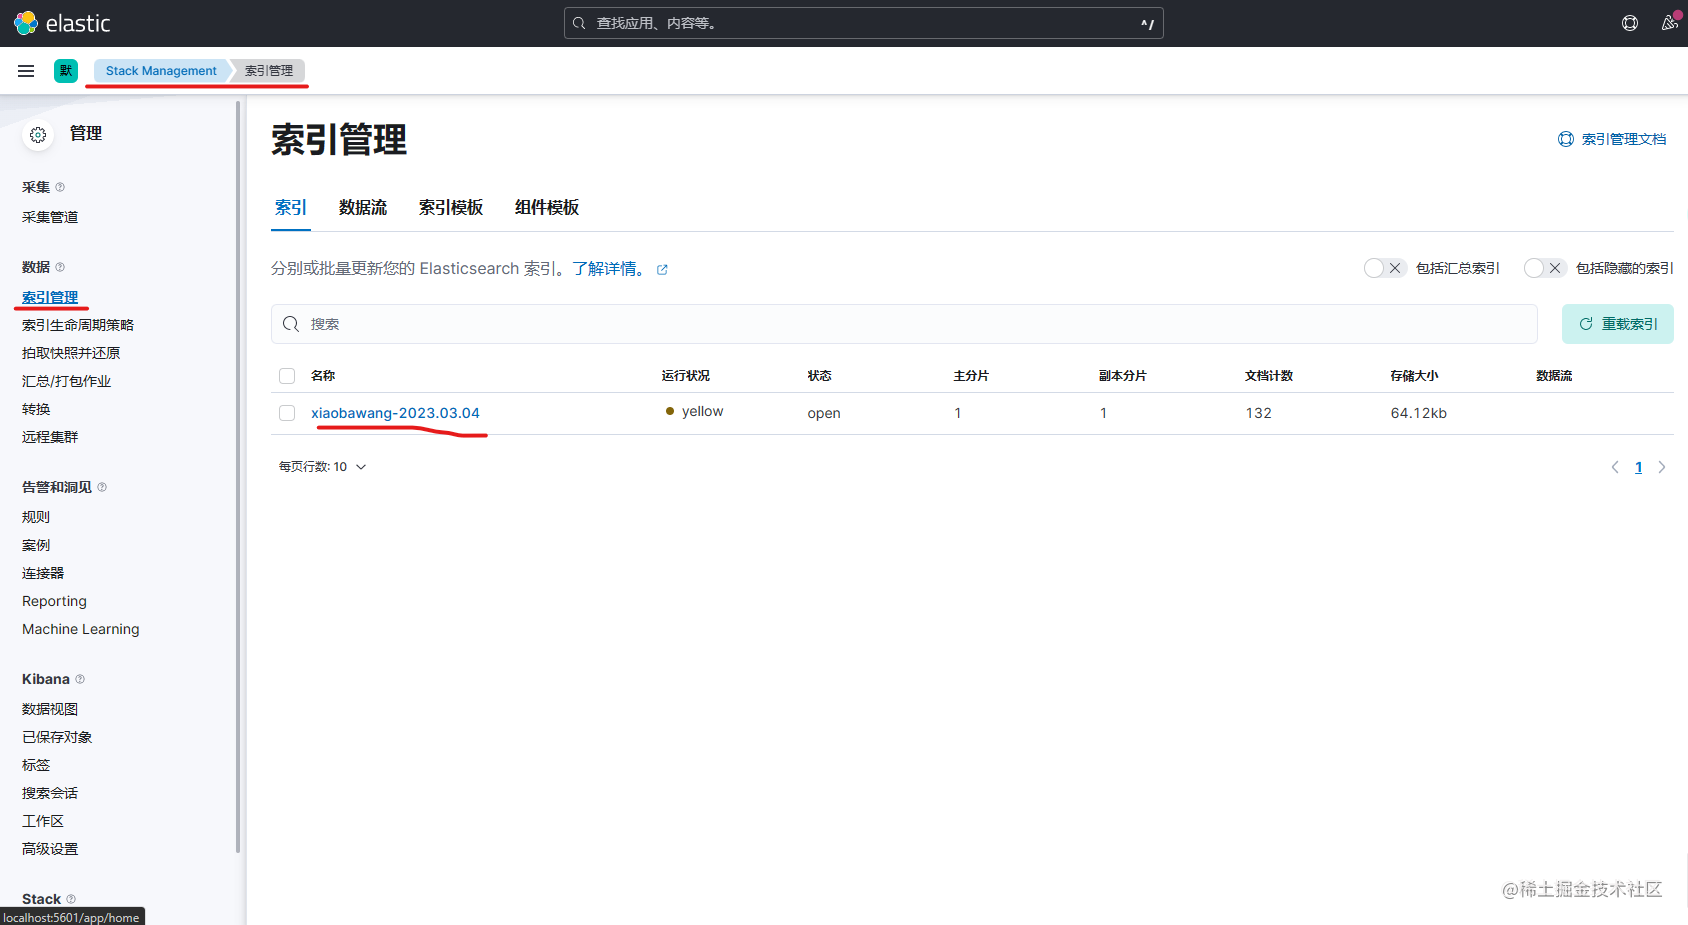Switch to the 数据流 tab
Viewport: 1688px width, 925px height.
(x=362, y=207)
